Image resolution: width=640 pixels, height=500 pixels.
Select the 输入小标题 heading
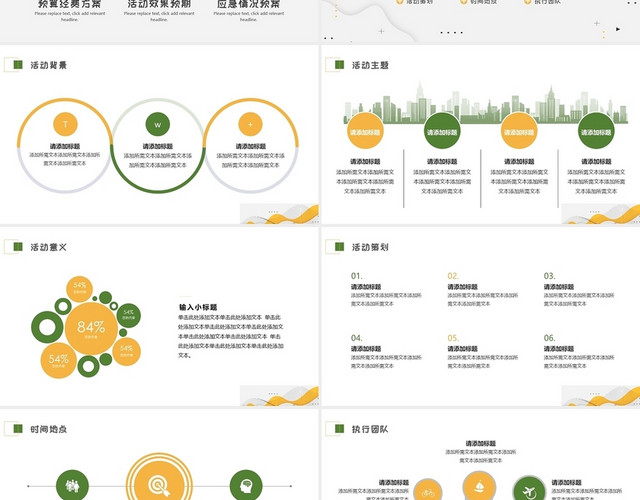click(198, 307)
